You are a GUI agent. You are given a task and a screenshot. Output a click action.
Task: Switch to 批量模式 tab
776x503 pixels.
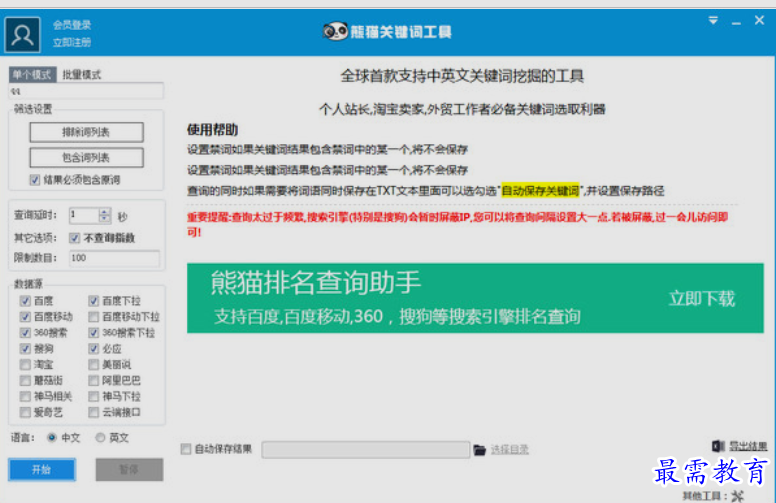(82, 75)
